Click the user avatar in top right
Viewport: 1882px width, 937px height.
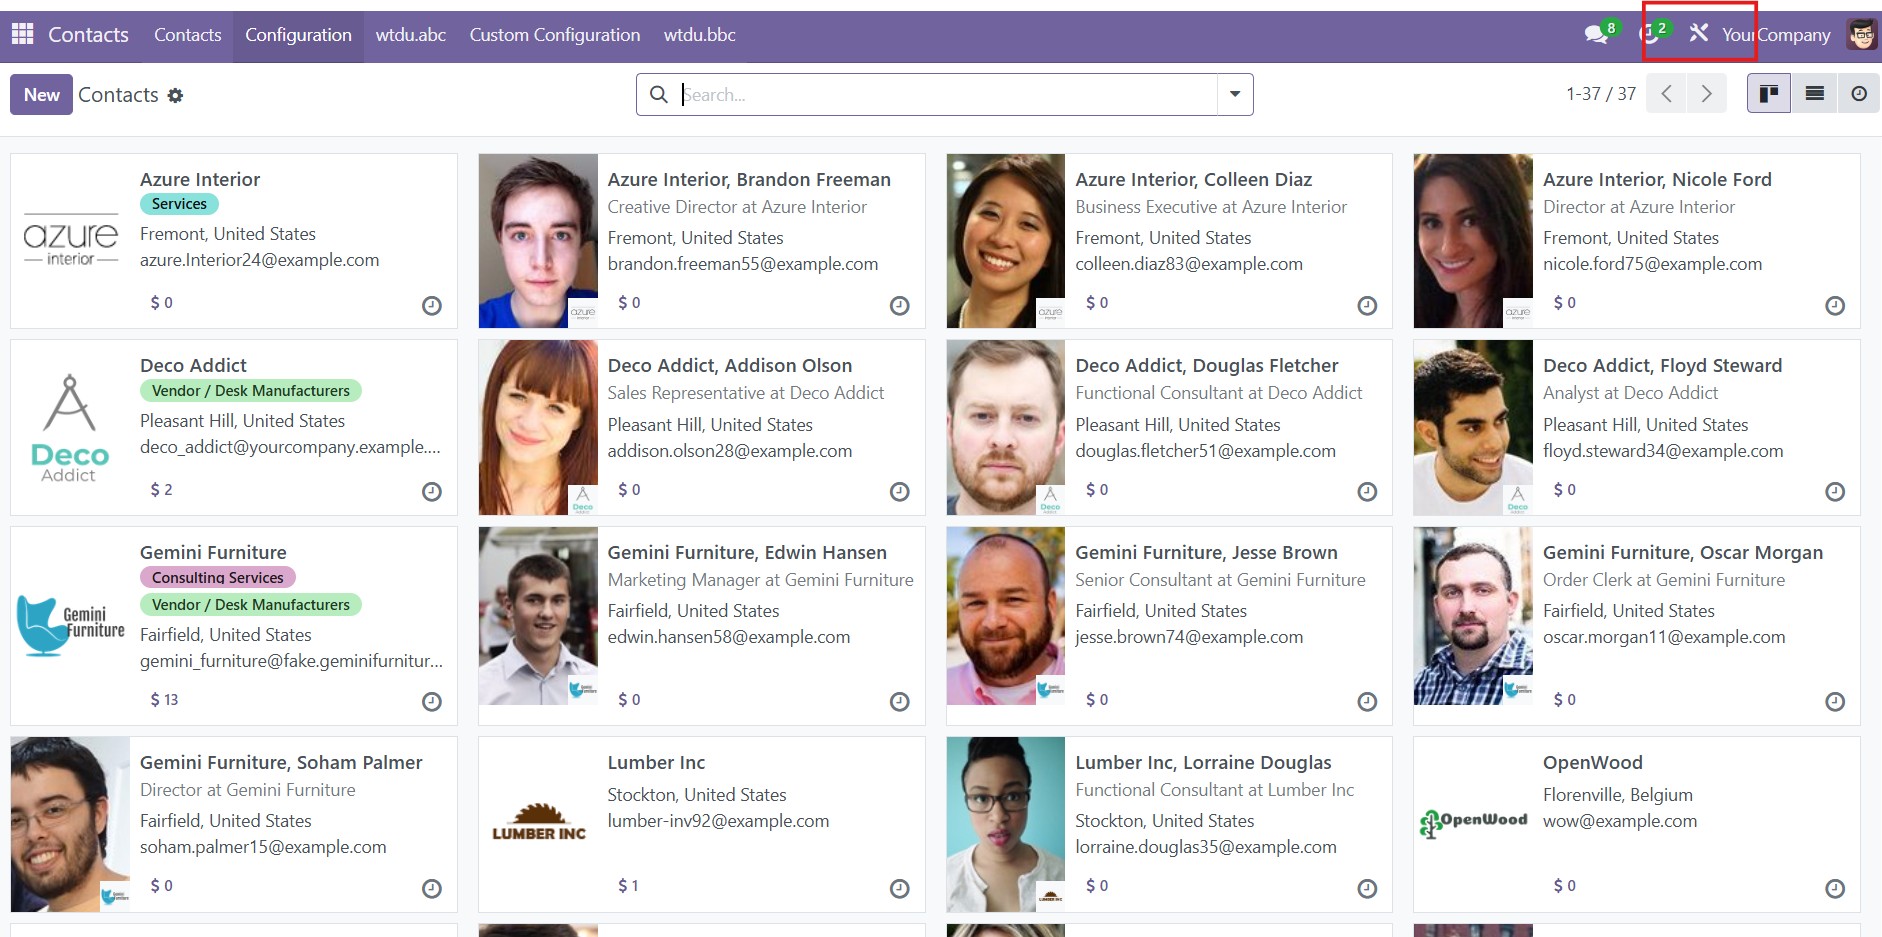(1861, 33)
